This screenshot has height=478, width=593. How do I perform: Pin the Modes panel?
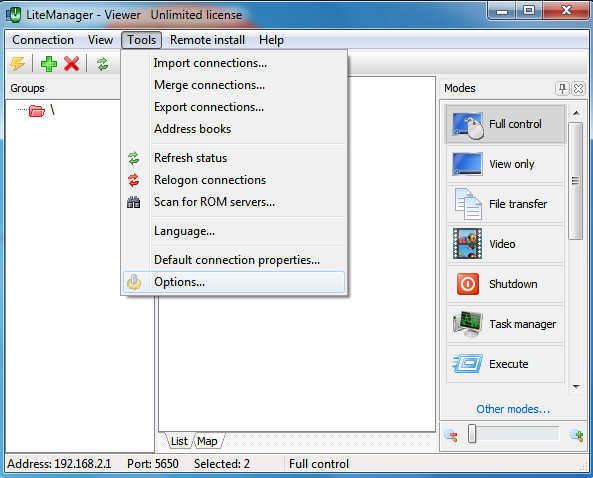pos(562,88)
